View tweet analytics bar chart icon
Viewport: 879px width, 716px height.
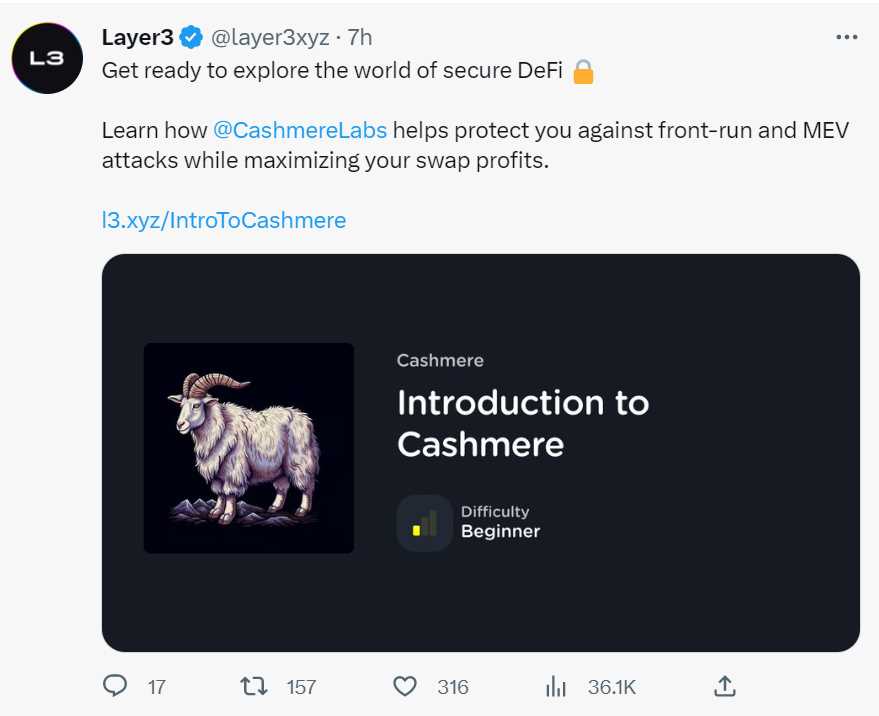[x=556, y=686]
